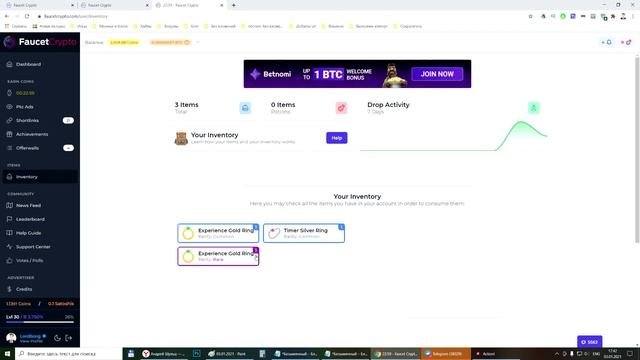This screenshot has height=360, width=640.
Task: Click the Help button in Your Inventory
Action: point(337,138)
